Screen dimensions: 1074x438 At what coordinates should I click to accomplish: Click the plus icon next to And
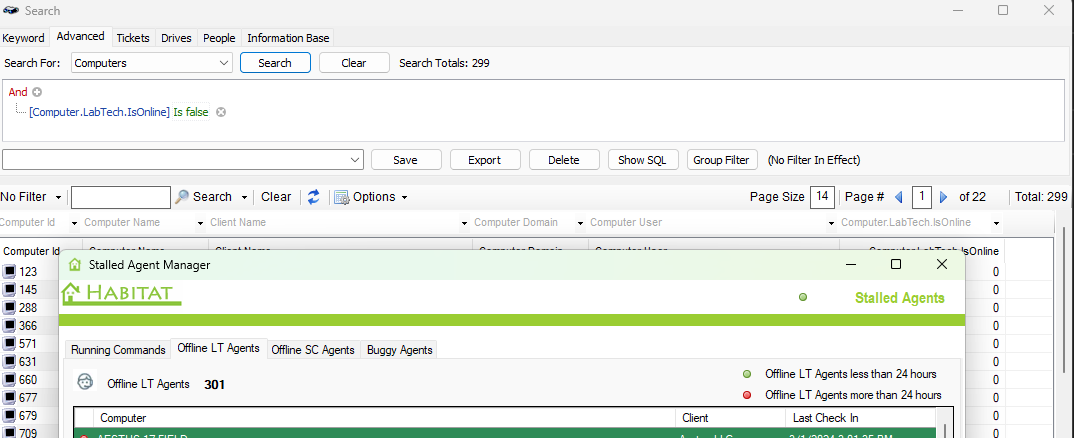tap(37, 92)
